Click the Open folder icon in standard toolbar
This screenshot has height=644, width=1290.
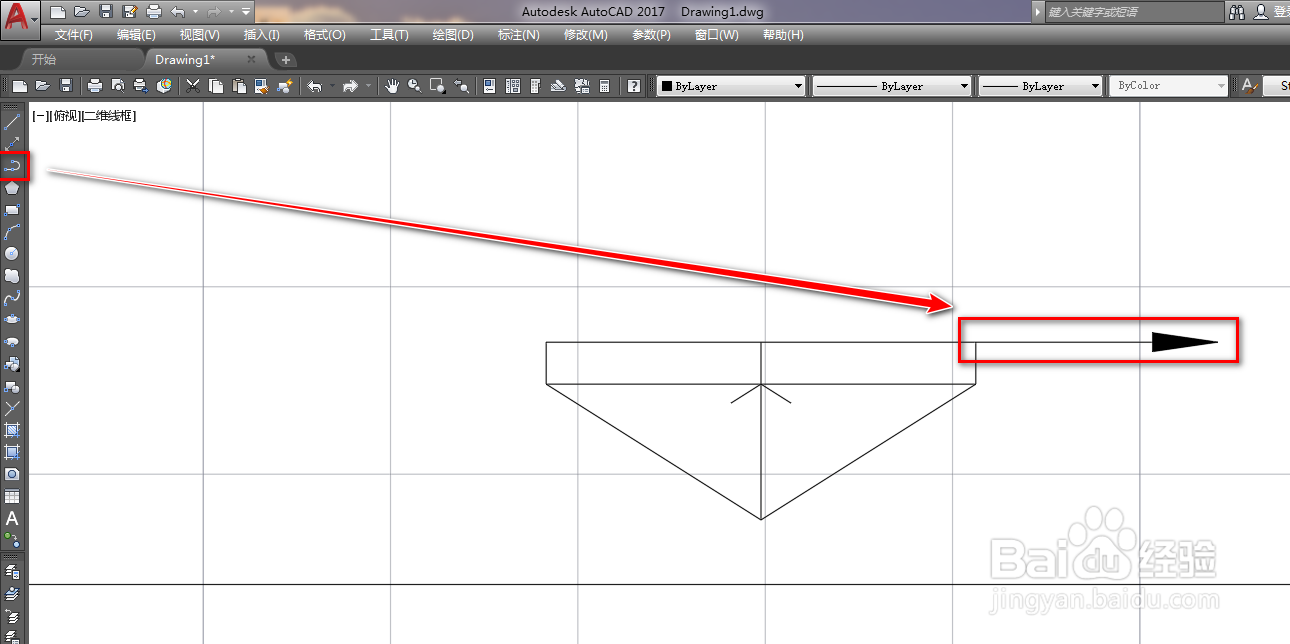[43, 86]
